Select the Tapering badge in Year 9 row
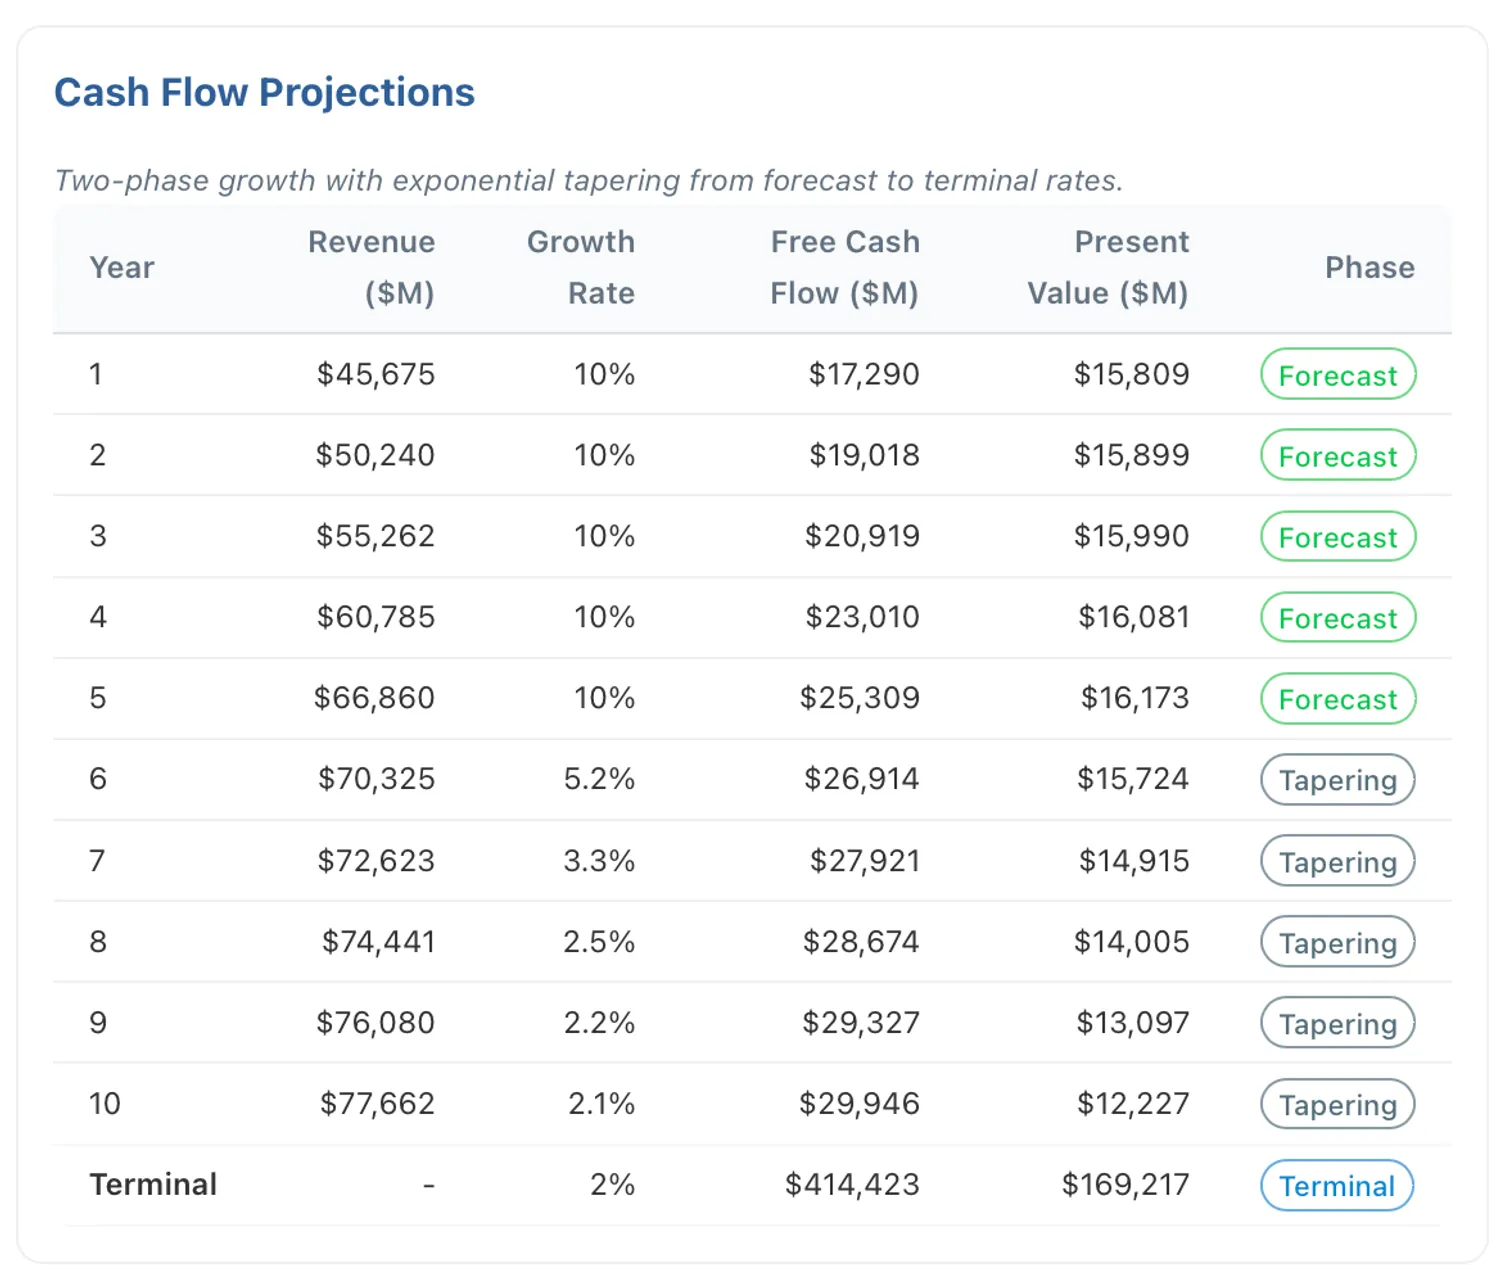1500x1277 pixels. pos(1338,1024)
